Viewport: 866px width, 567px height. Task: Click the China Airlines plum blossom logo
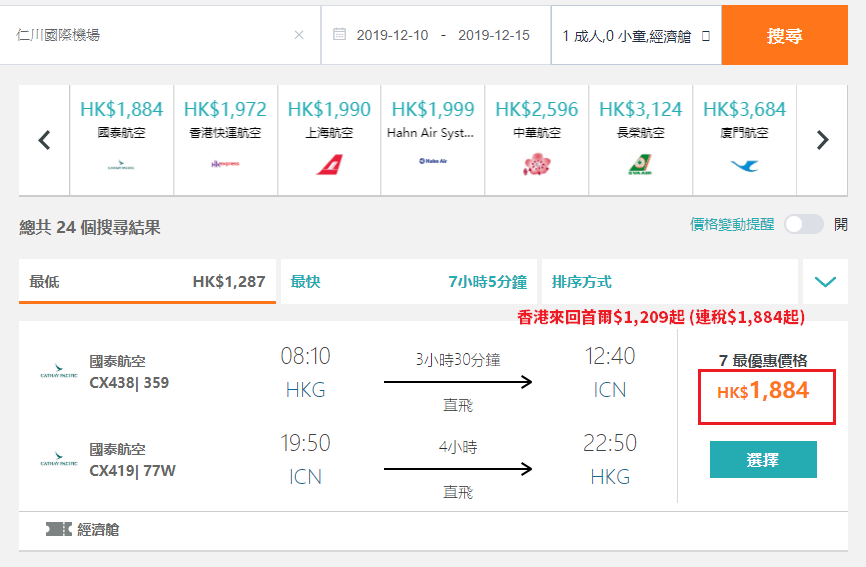click(x=537, y=165)
